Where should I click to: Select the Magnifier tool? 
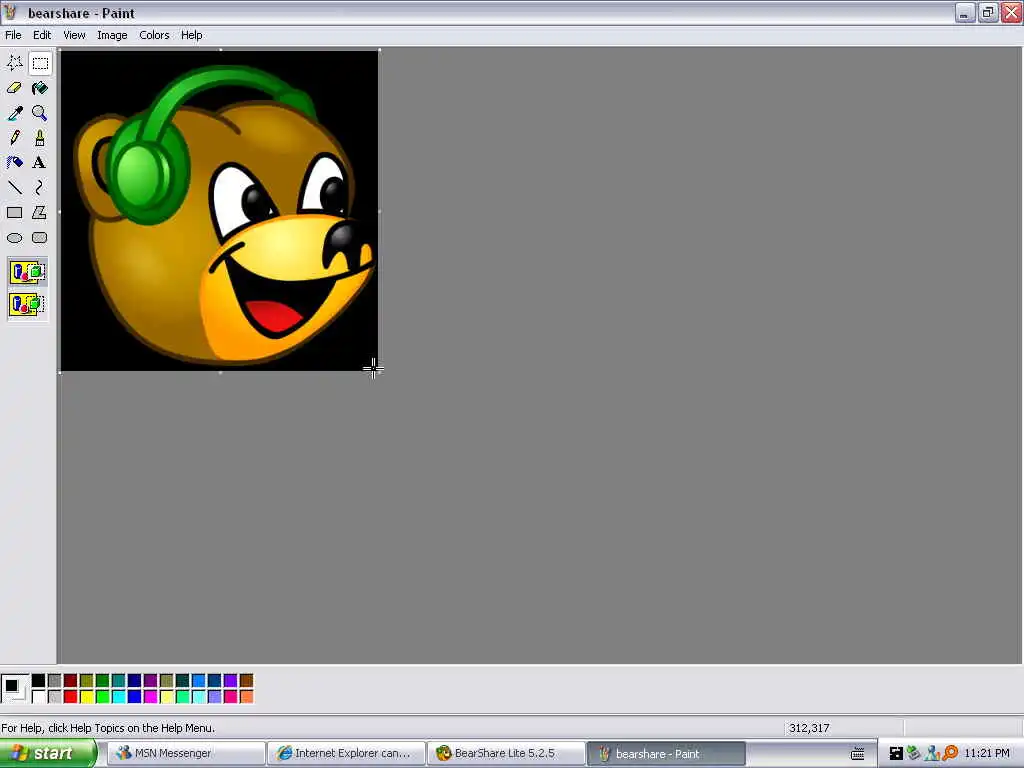pos(40,113)
